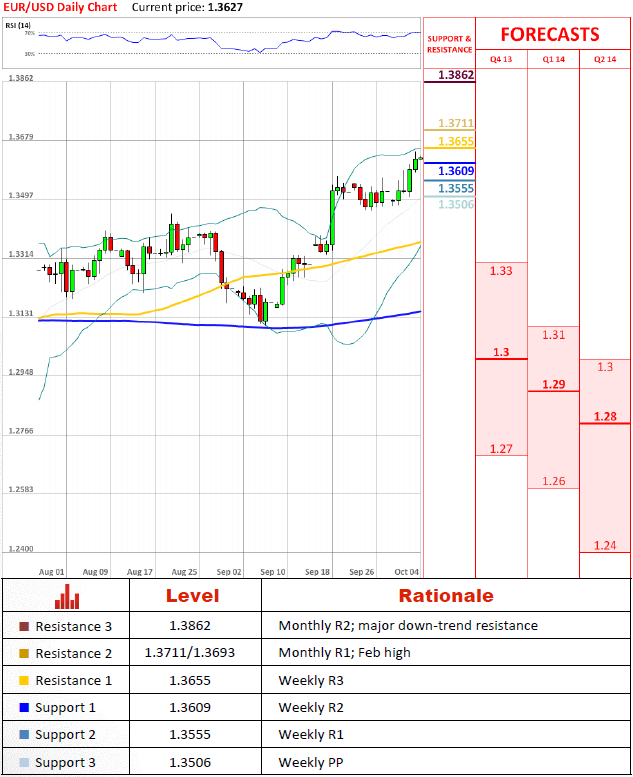Click the 1.3555 support level marker

pos(456,188)
